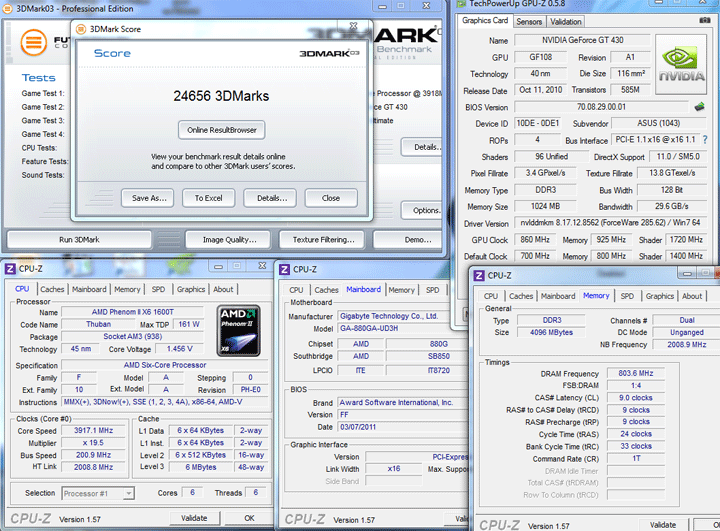Viewport: 720px width, 531px height.
Task: Click the Core Voltage value 1.456 V
Action: tap(180, 349)
